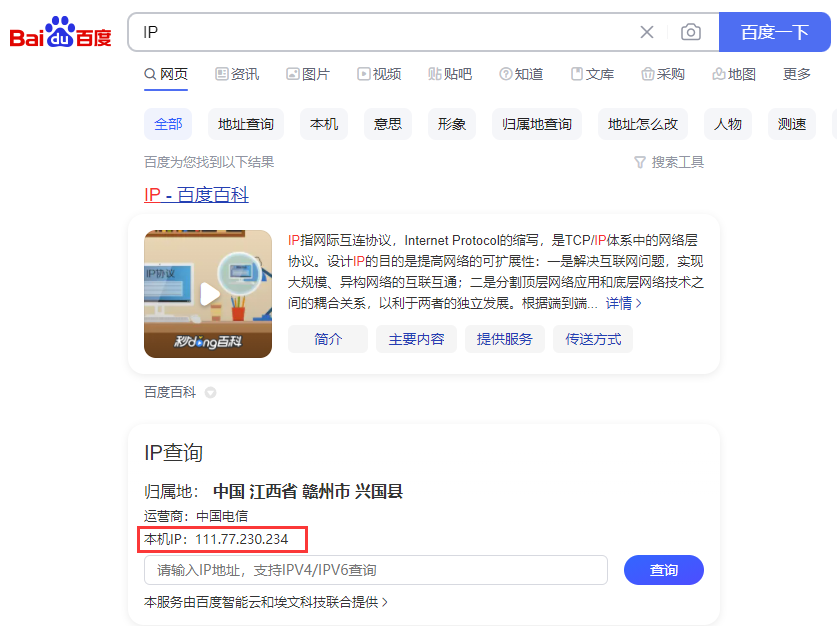Click the verified icon beside 百度百科 source
Image resolution: width=837 pixels, height=626 pixels.
coord(211,393)
